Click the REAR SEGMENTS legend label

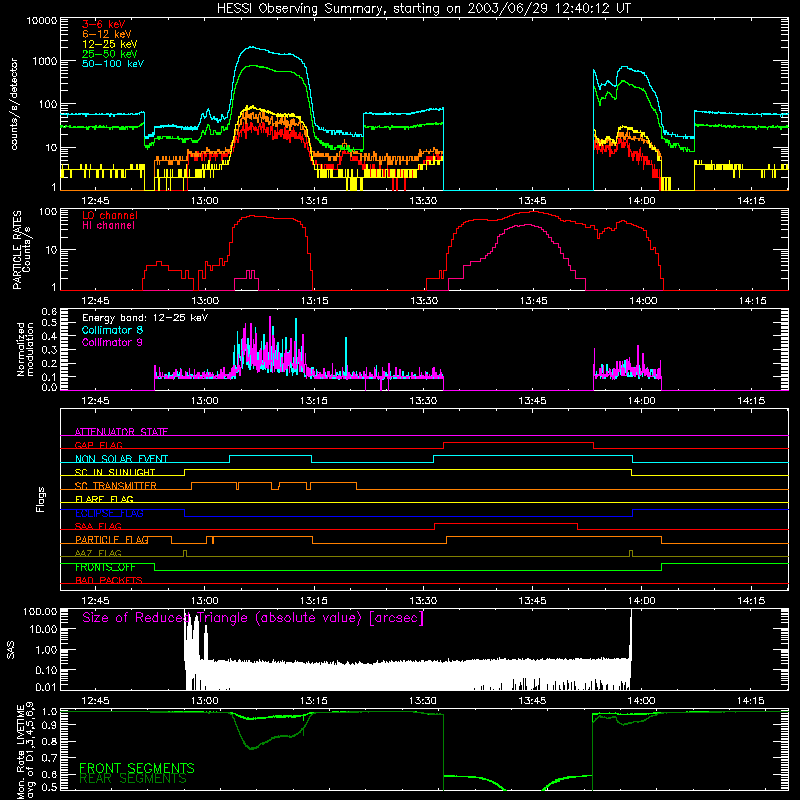point(133,778)
